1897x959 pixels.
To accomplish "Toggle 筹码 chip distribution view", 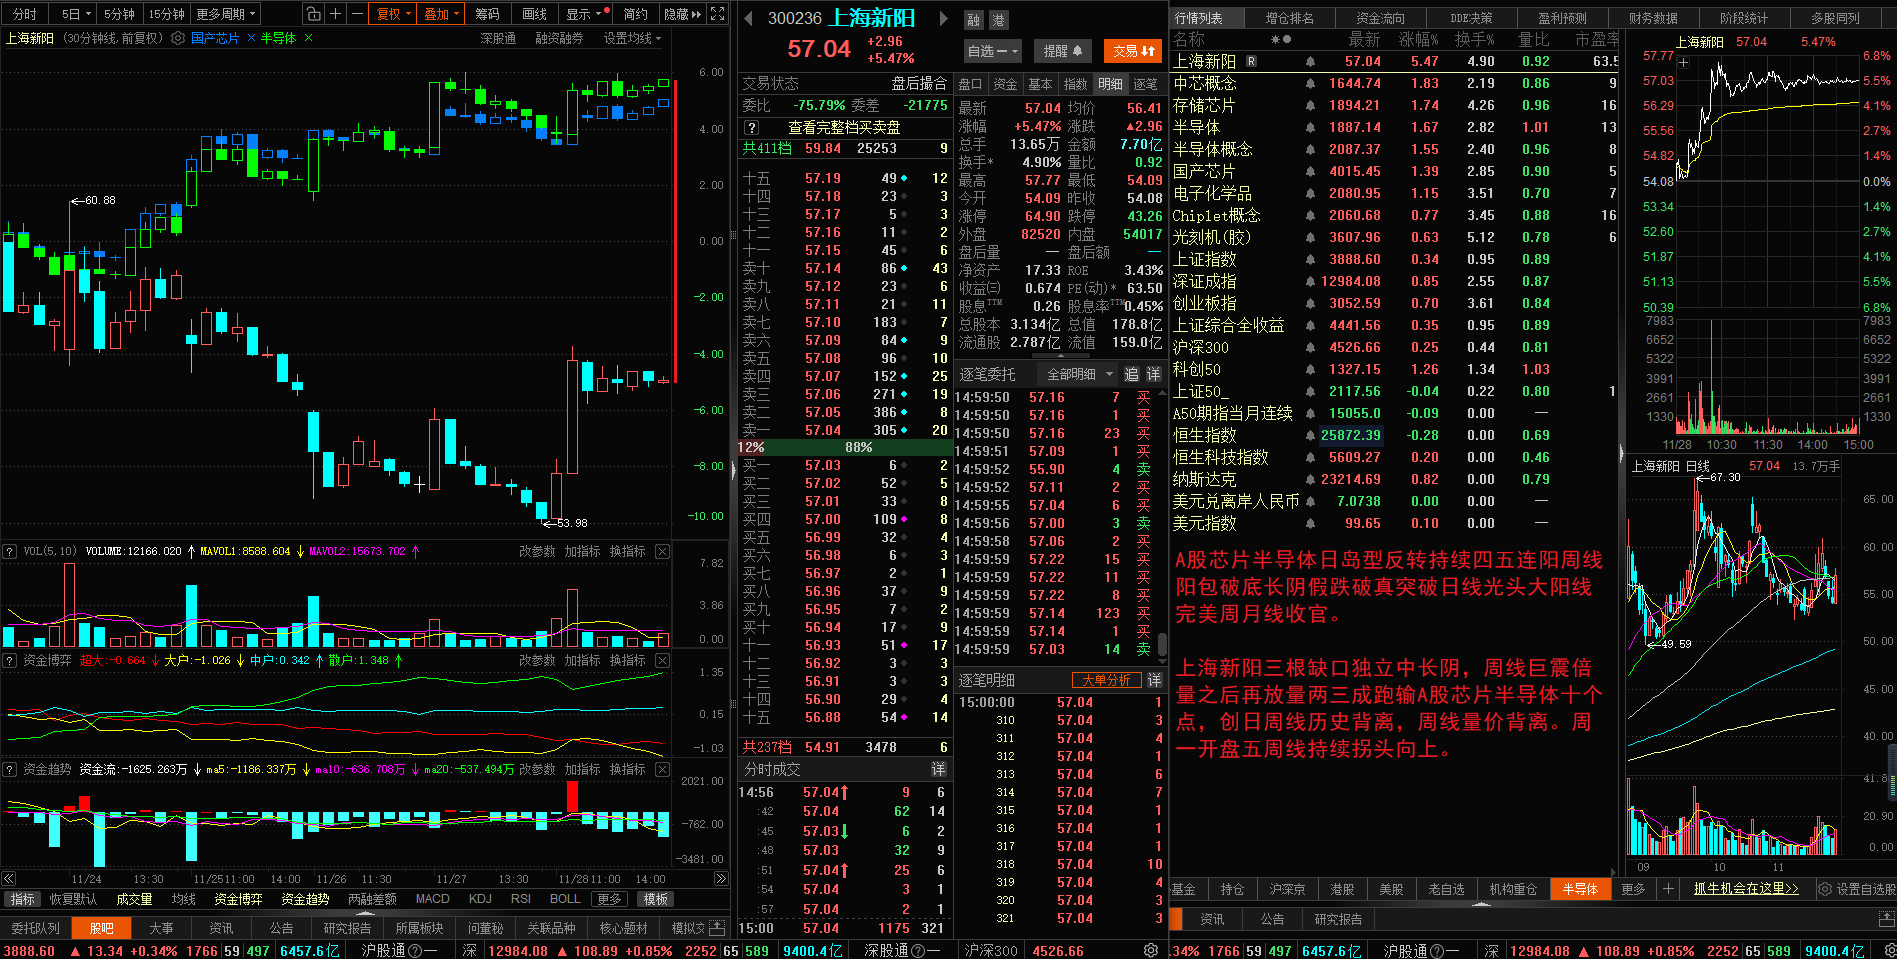I will point(487,14).
